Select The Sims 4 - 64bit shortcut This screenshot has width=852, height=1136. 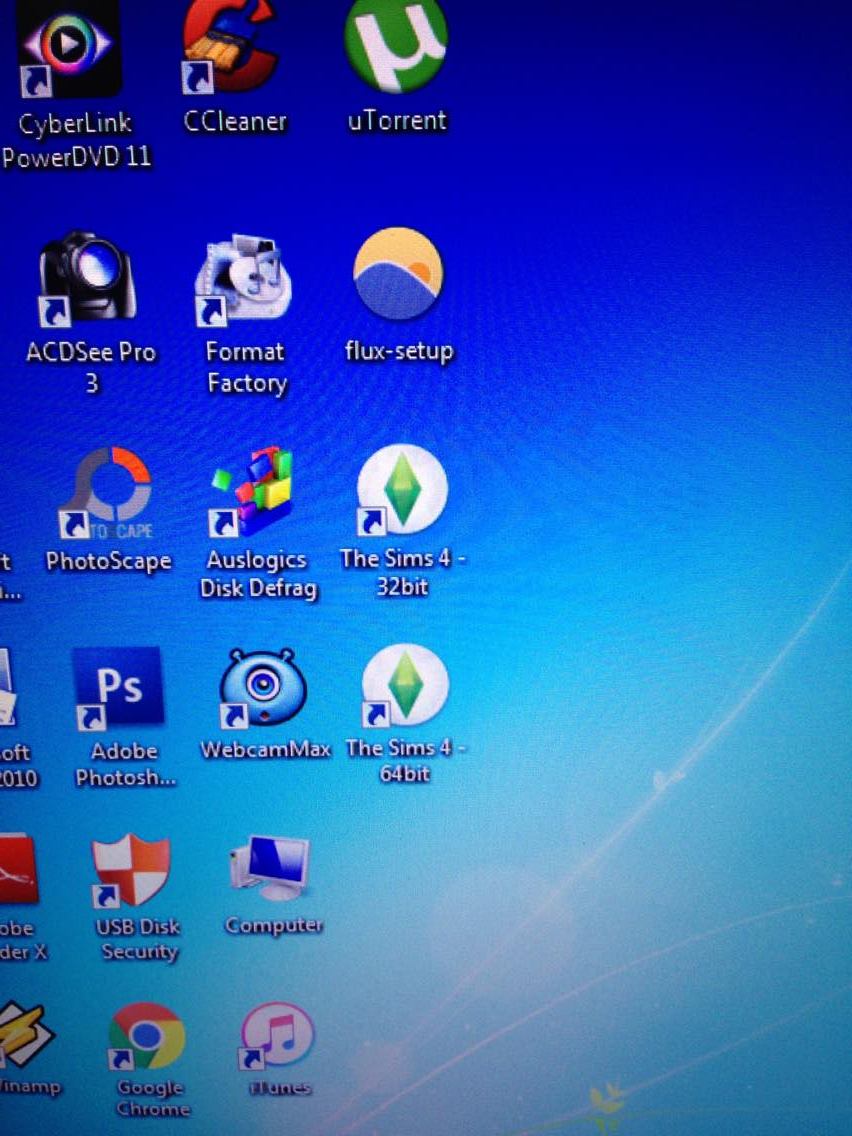(x=405, y=686)
